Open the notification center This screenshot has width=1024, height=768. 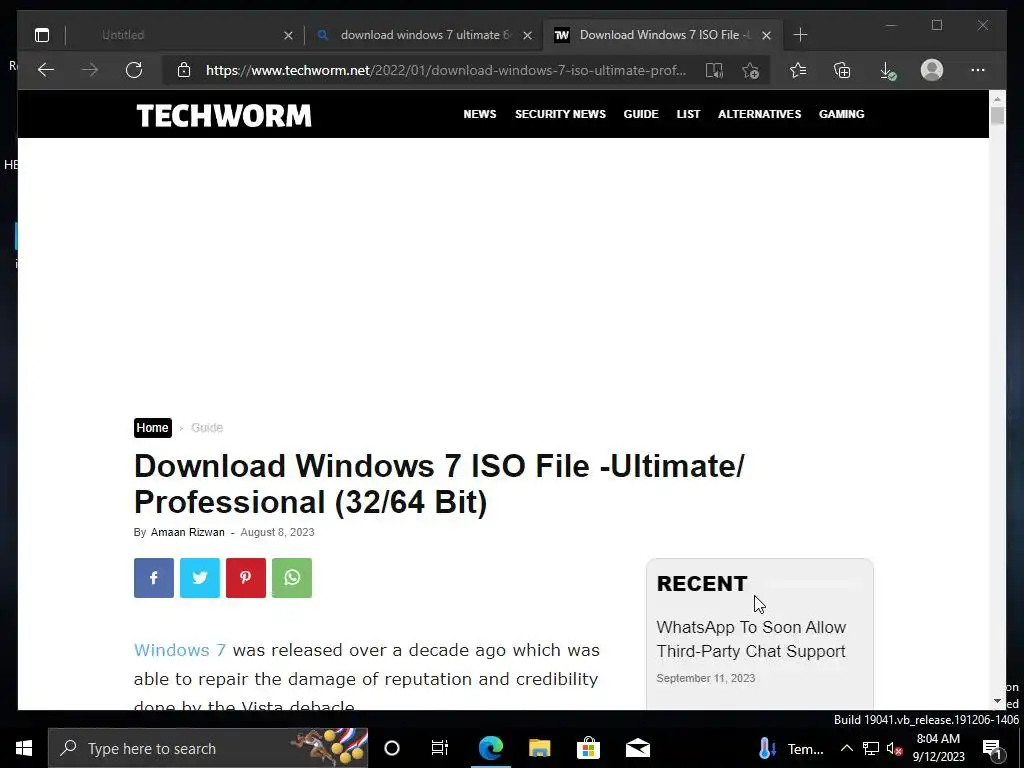pyautogui.click(x=993, y=748)
